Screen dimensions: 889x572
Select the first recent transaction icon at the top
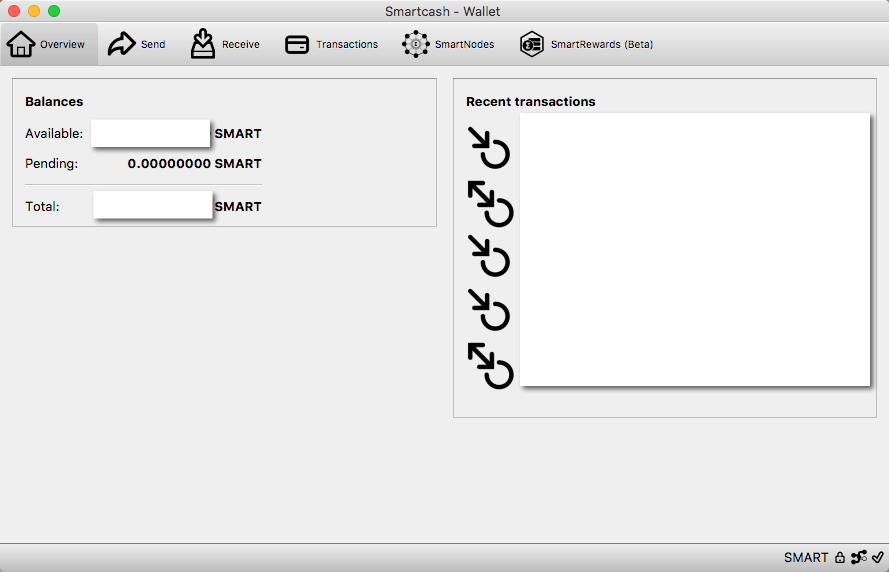click(489, 147)
